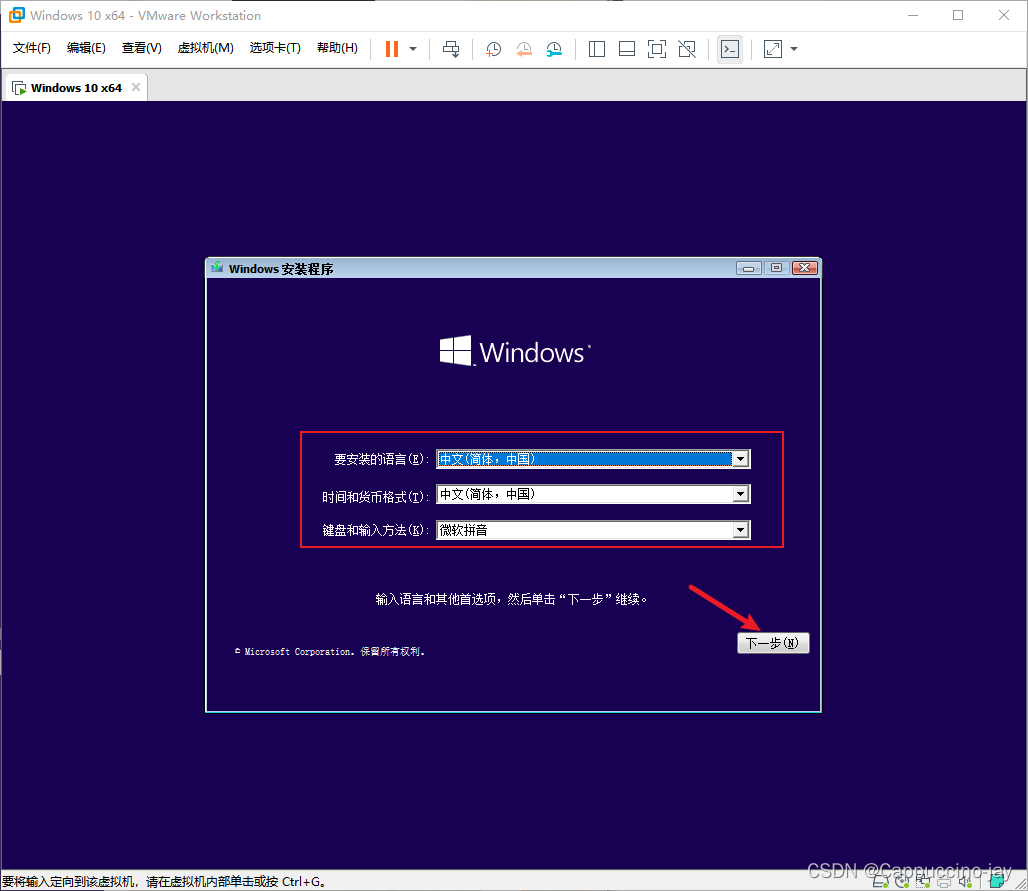Viewport: 1028px width, 891px height.
Task: Close the Windows 10 x64 tab
Action: pyautogui.click(x=136, y=87)
